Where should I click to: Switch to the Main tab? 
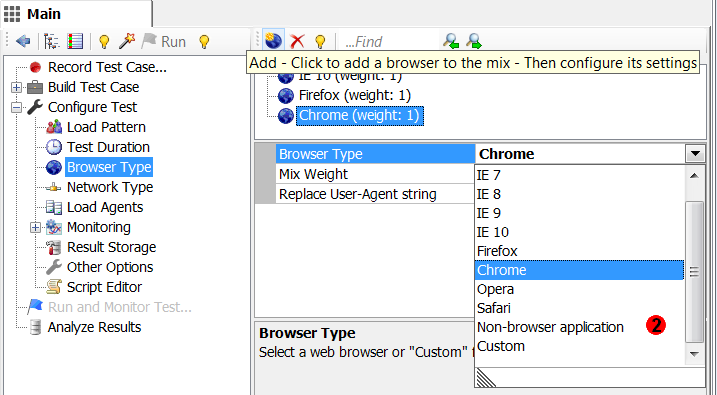coord(76,14)
